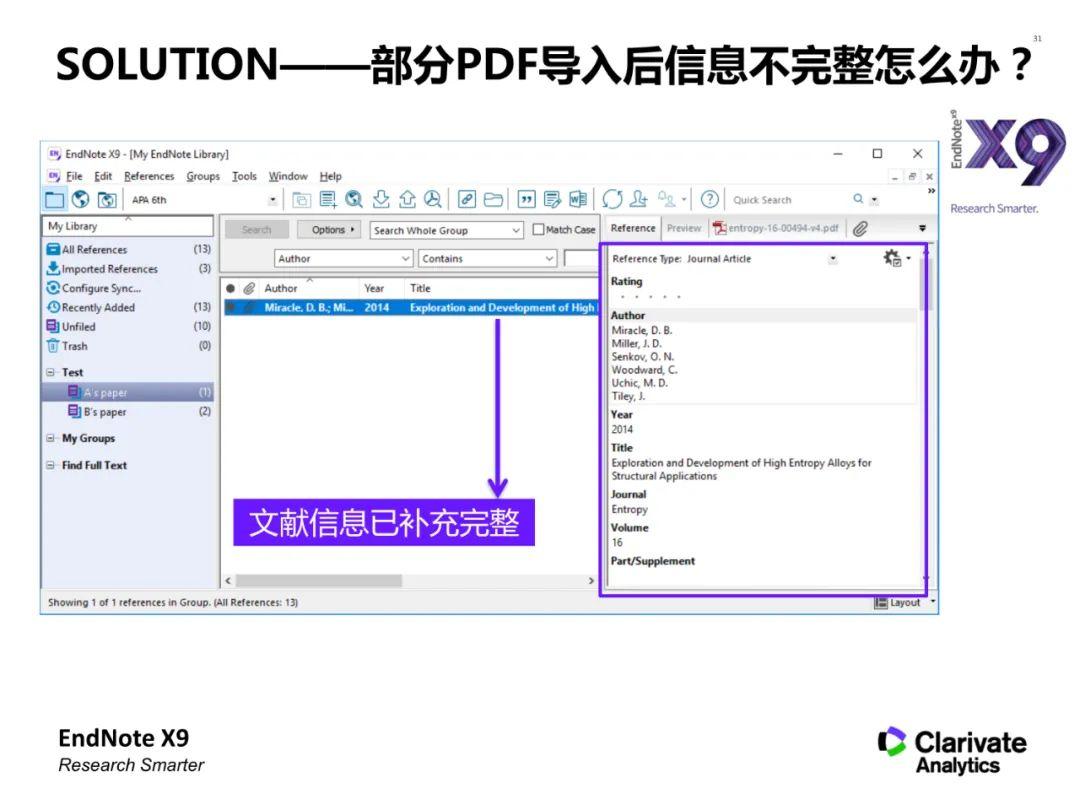The width and height of the screenshot is (1080, 810).
Task: Click the Export references icon
Action: pos(408,199)
